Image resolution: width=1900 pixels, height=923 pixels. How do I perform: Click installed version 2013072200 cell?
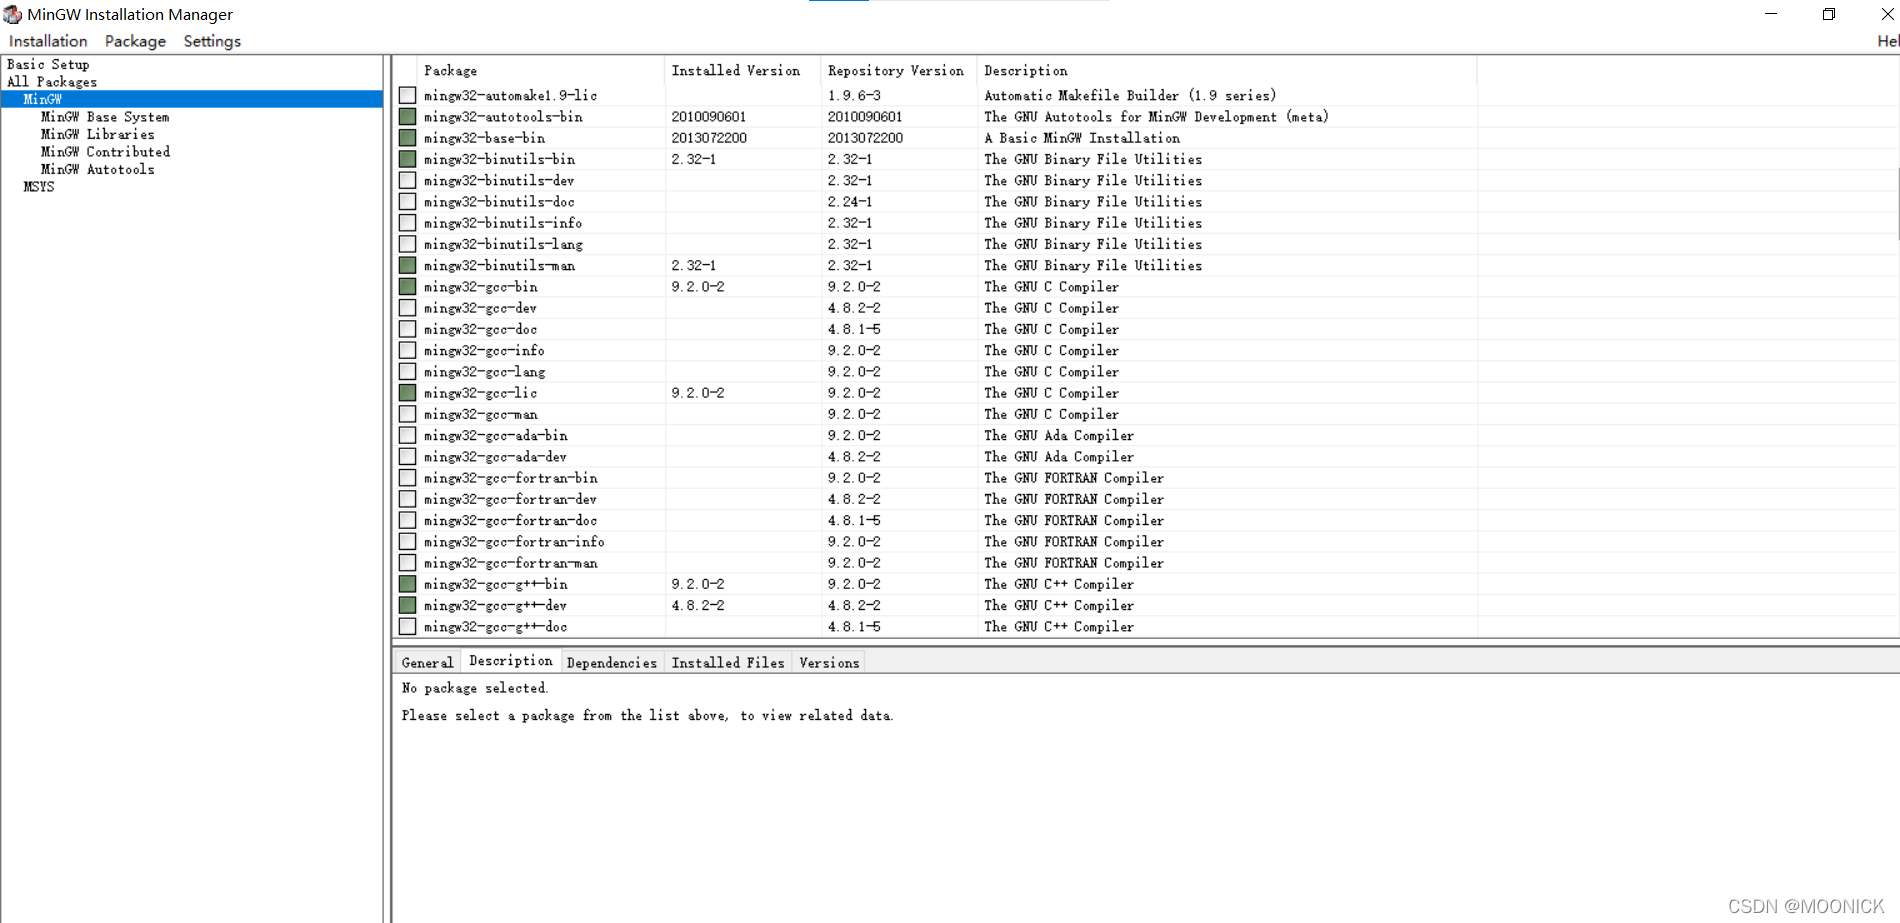709,138
